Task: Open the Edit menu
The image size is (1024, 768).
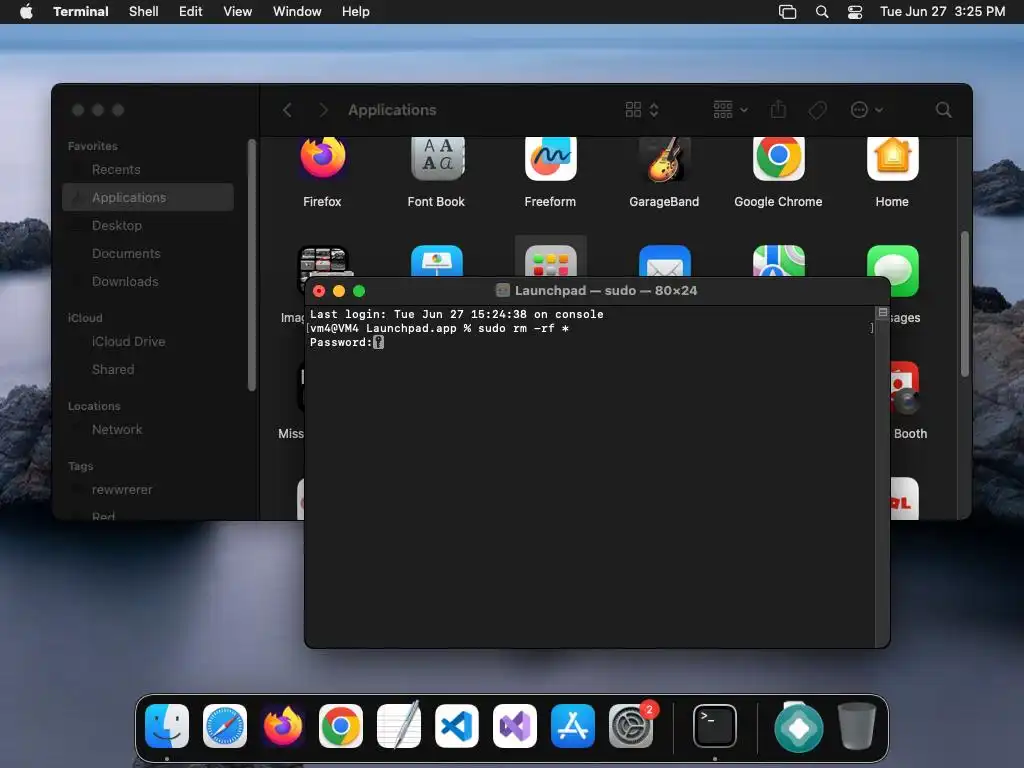Action: coord(191,11)
